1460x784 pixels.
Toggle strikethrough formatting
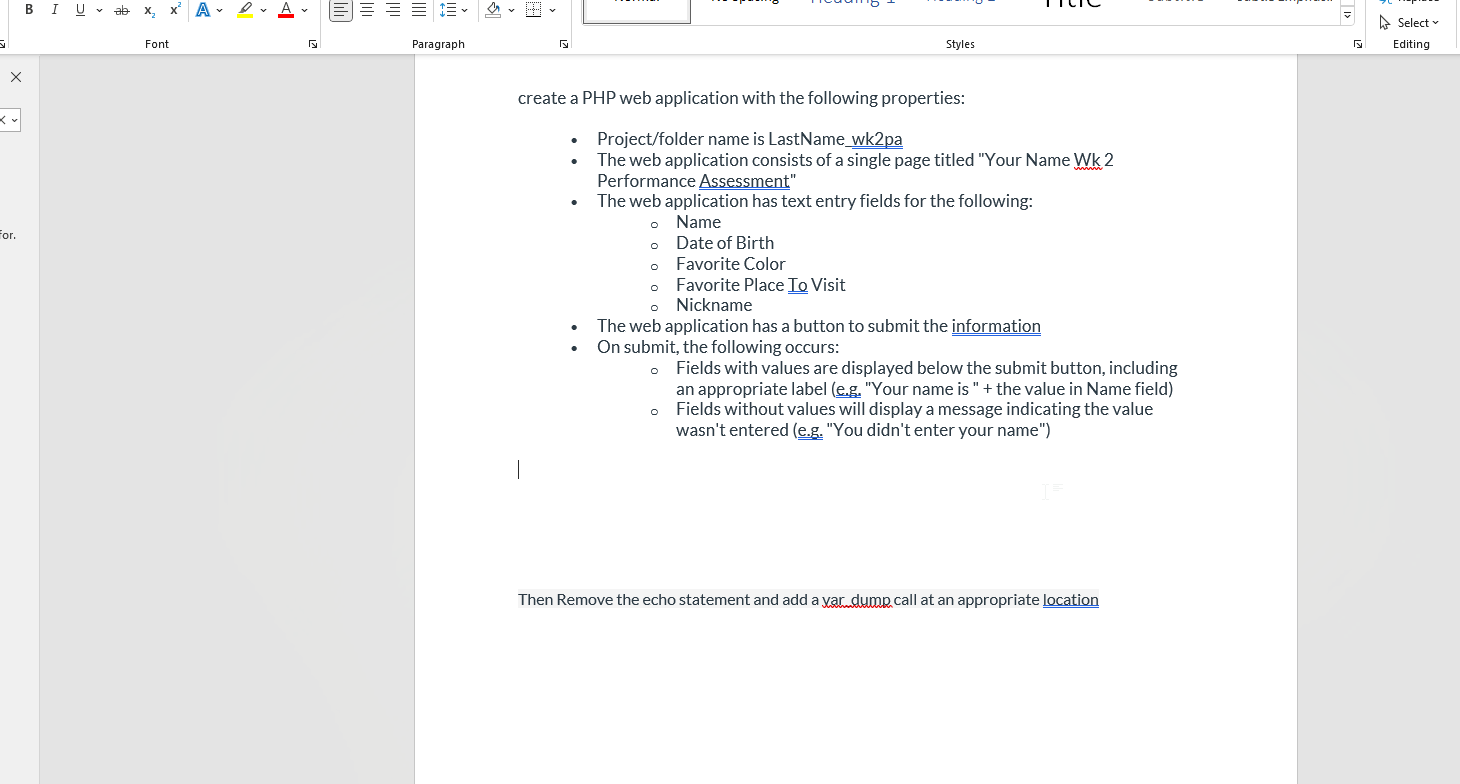pyautogui.click(x=122, y=10)
